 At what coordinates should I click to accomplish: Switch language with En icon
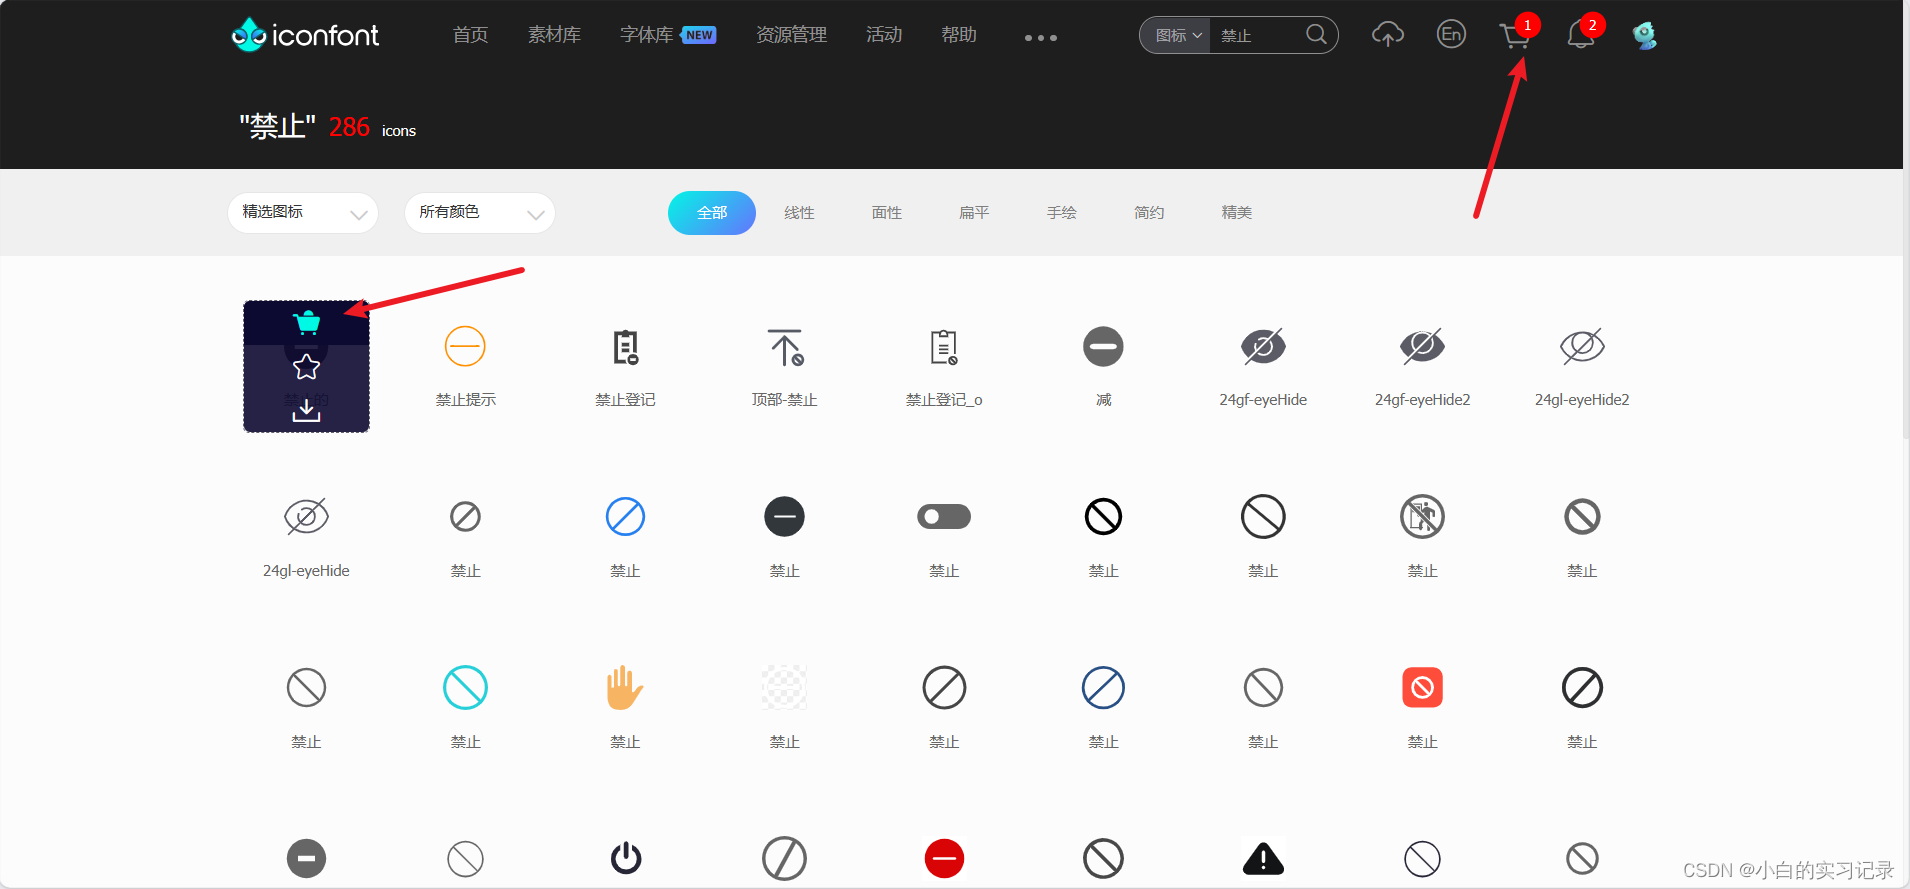coord(1451,35)
